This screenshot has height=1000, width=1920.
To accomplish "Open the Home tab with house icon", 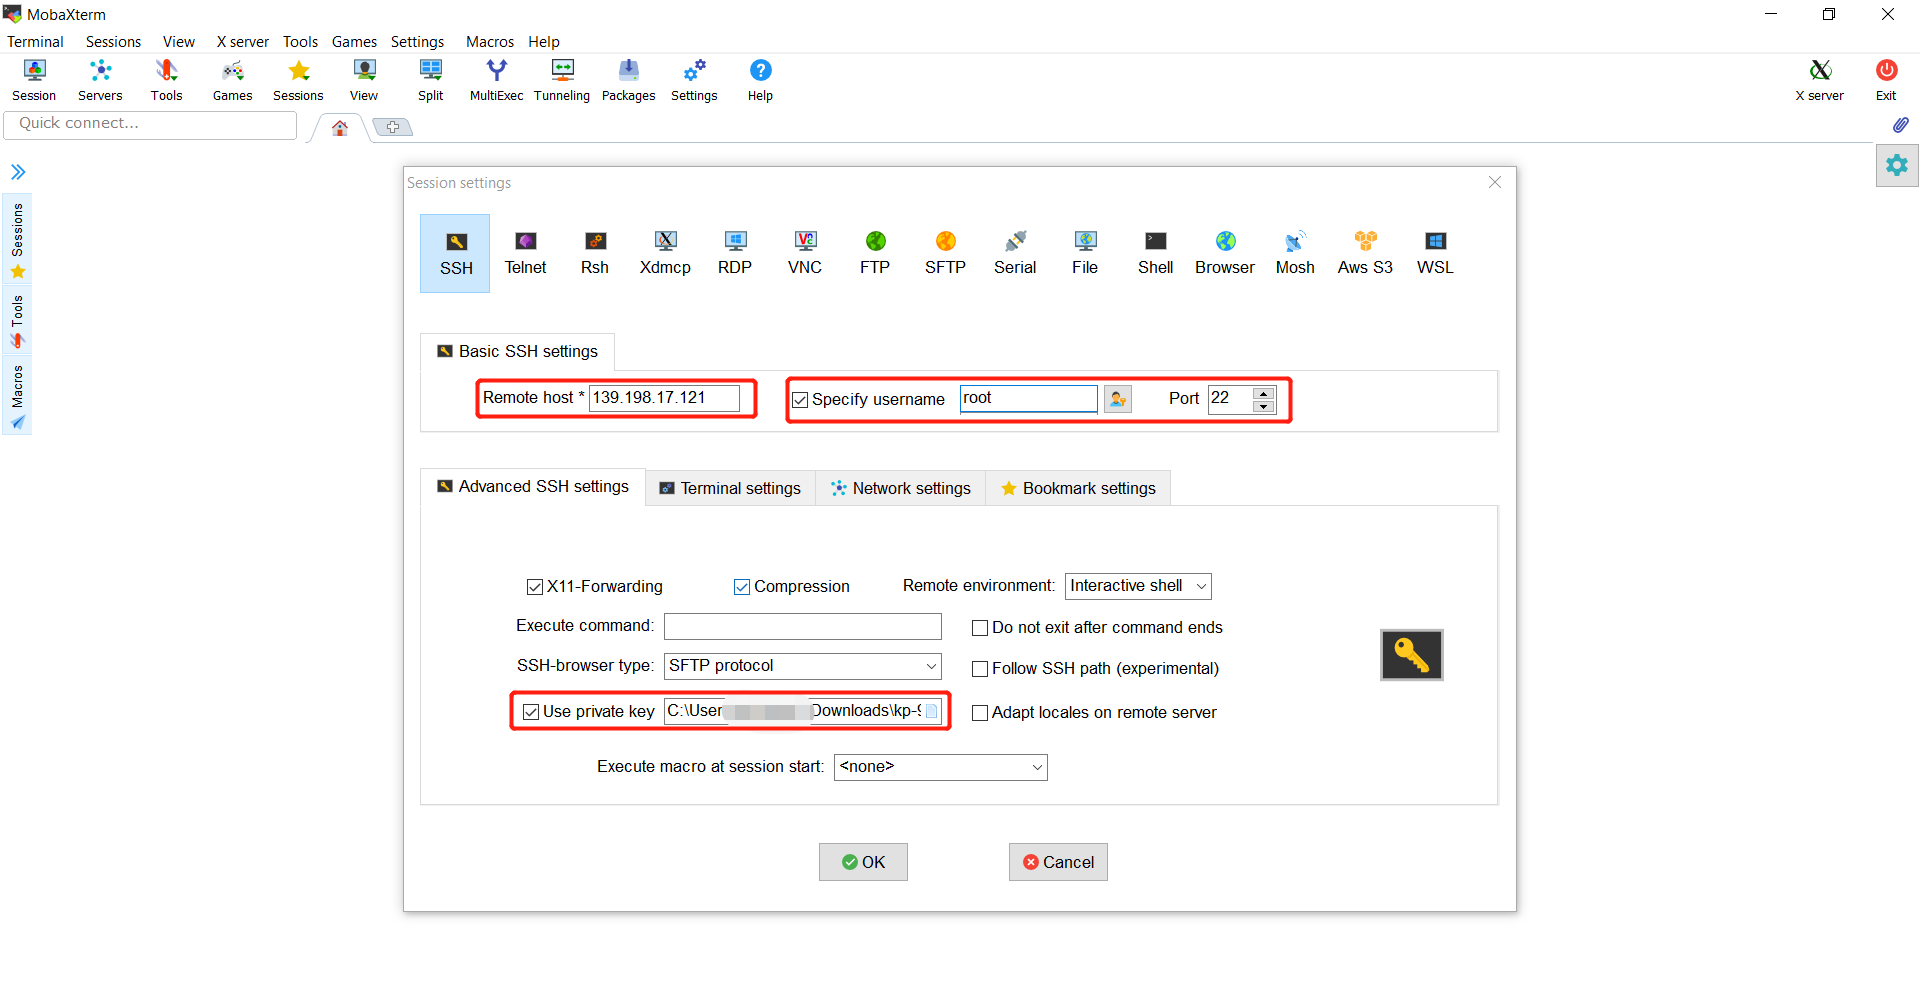I will (340, 128).
